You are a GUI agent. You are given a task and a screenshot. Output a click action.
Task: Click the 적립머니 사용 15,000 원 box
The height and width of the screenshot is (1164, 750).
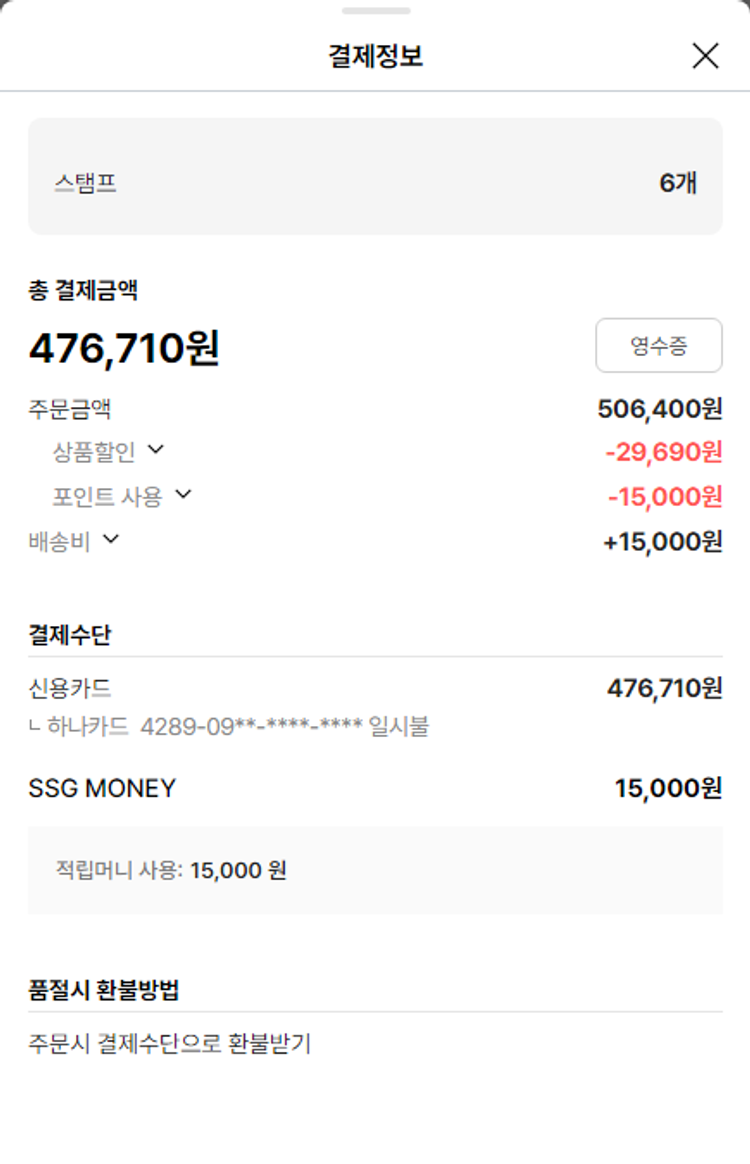point(374,870)
